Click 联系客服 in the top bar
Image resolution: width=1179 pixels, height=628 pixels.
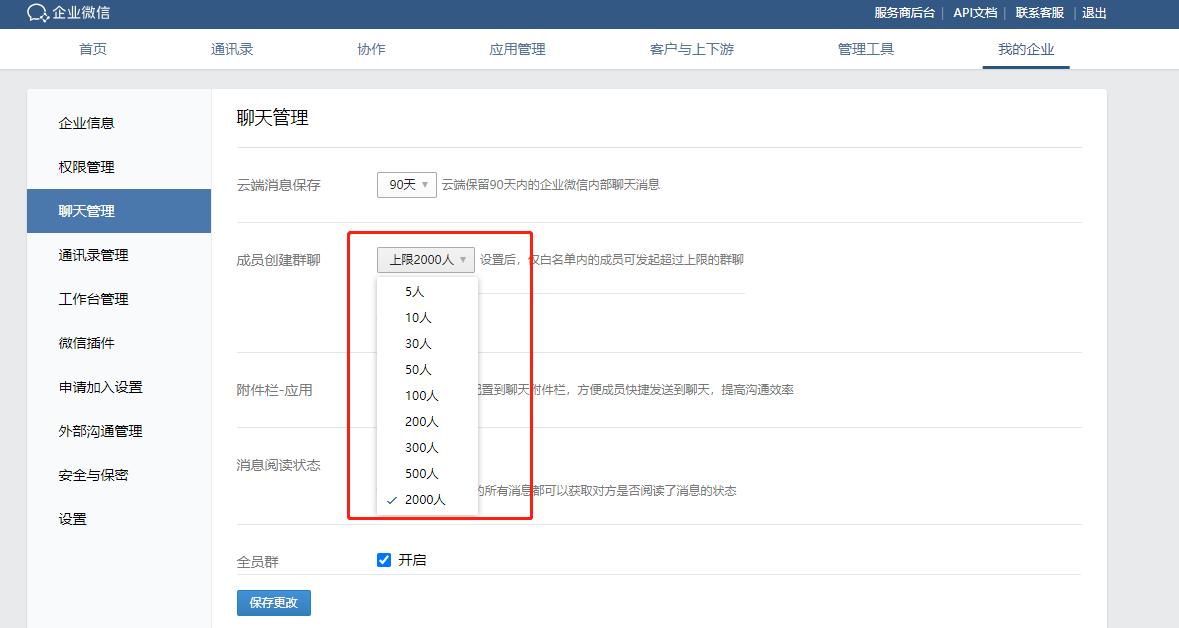[x=1040, y=13]
